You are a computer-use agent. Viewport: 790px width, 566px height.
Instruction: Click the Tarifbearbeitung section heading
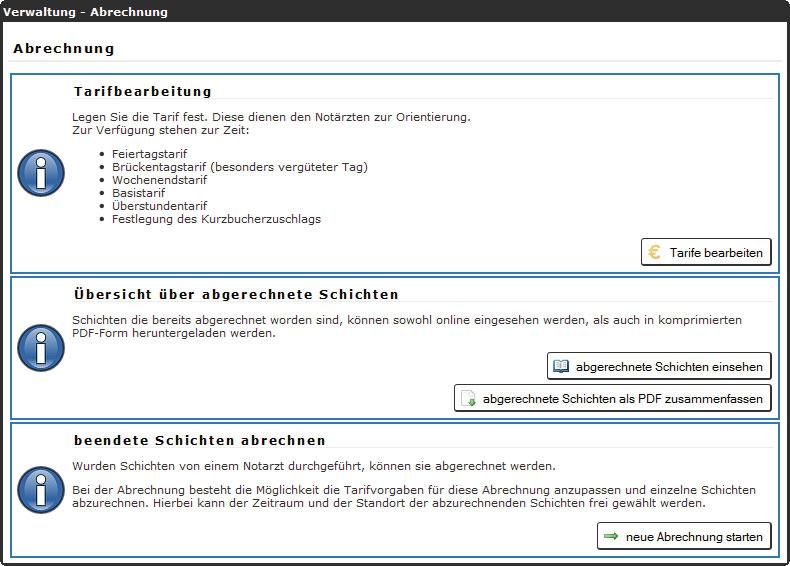143,91
